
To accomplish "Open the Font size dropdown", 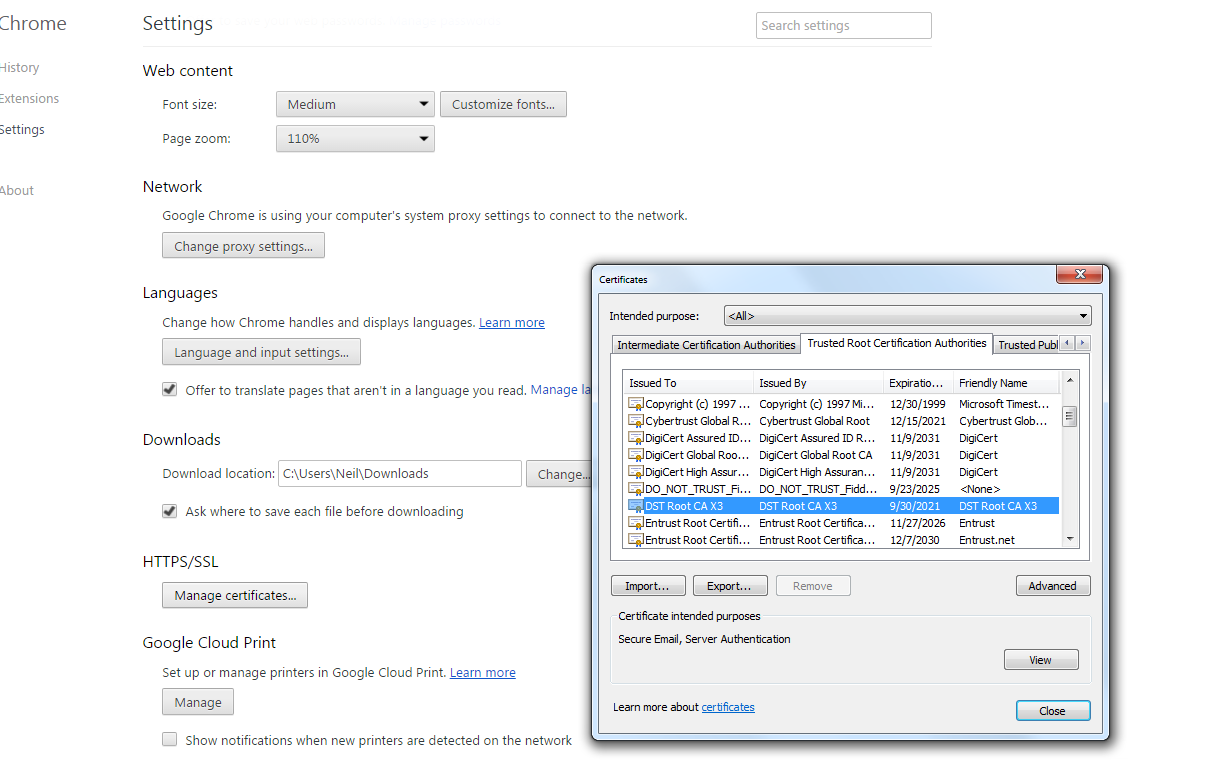I will pyautogui.click(x=355, y=104).
